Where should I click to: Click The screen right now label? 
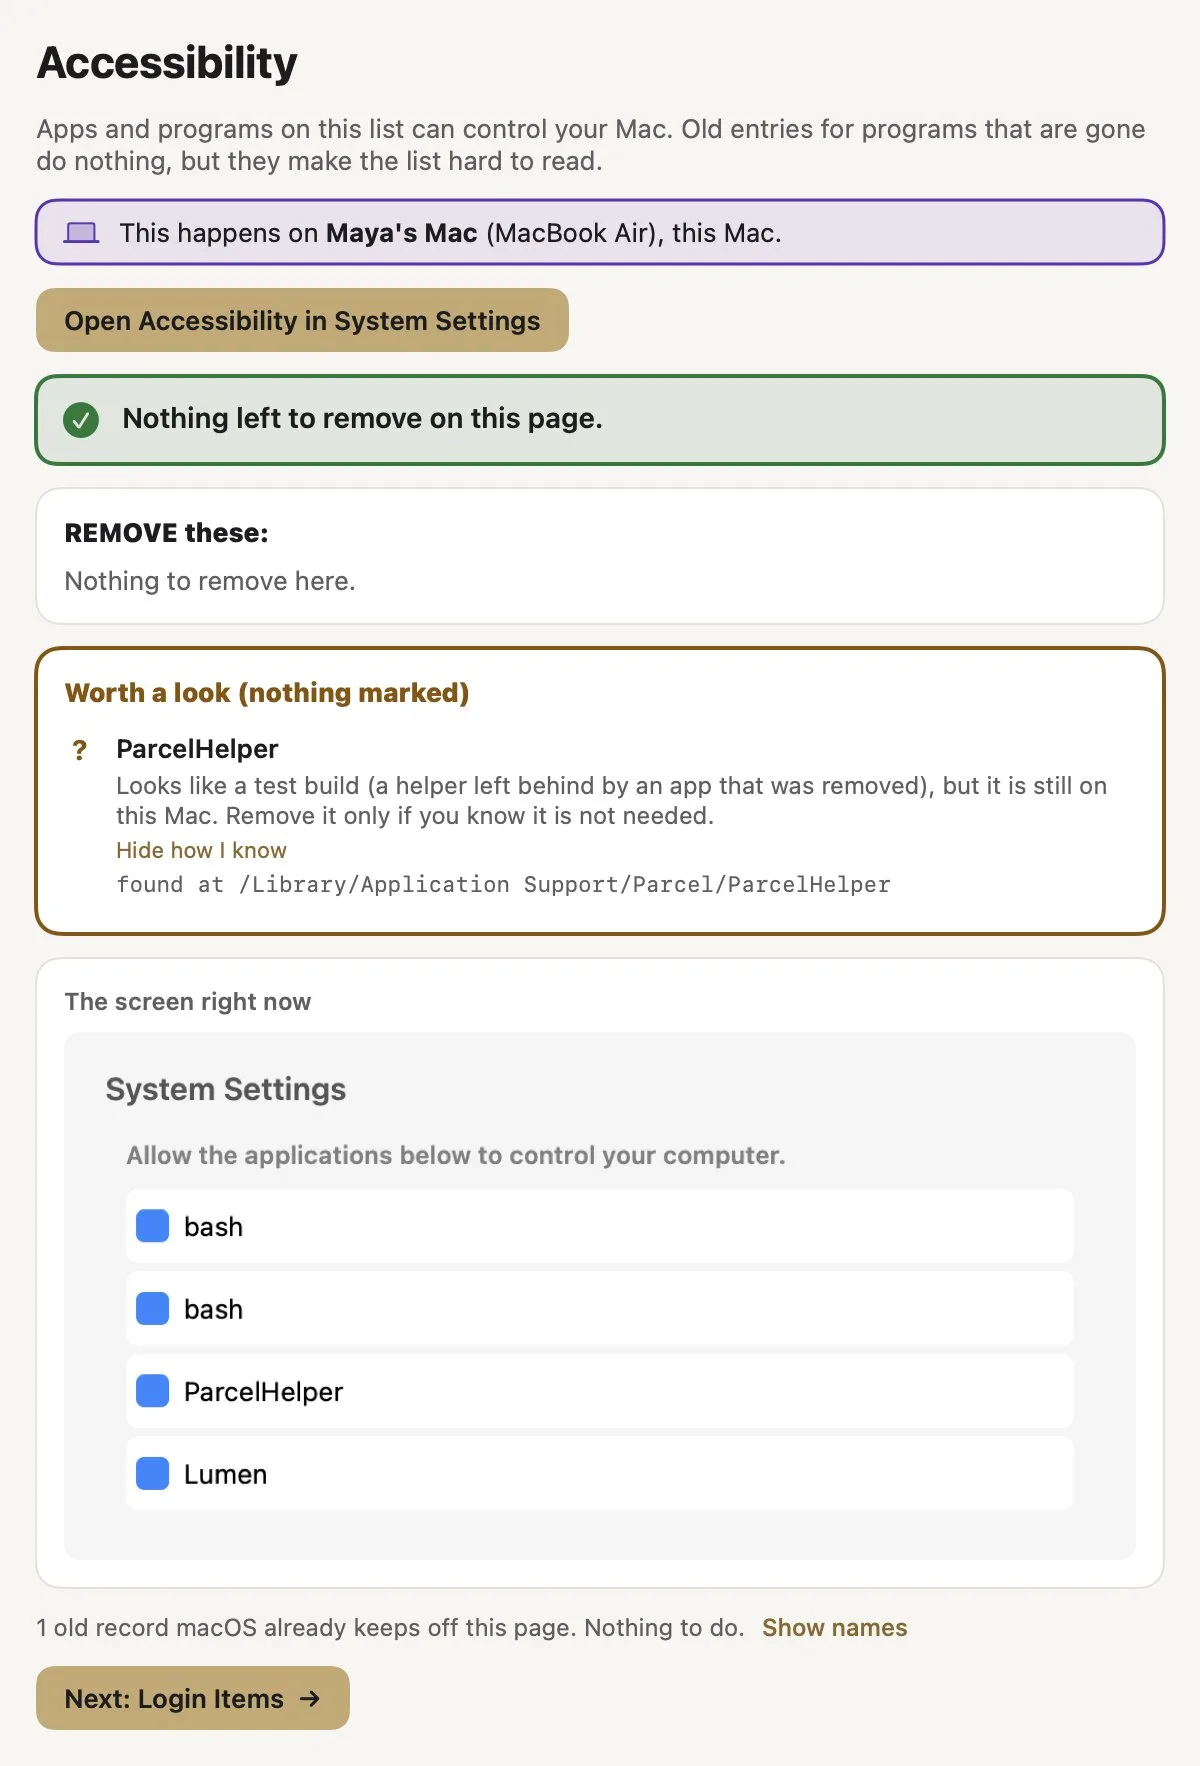188,1002
